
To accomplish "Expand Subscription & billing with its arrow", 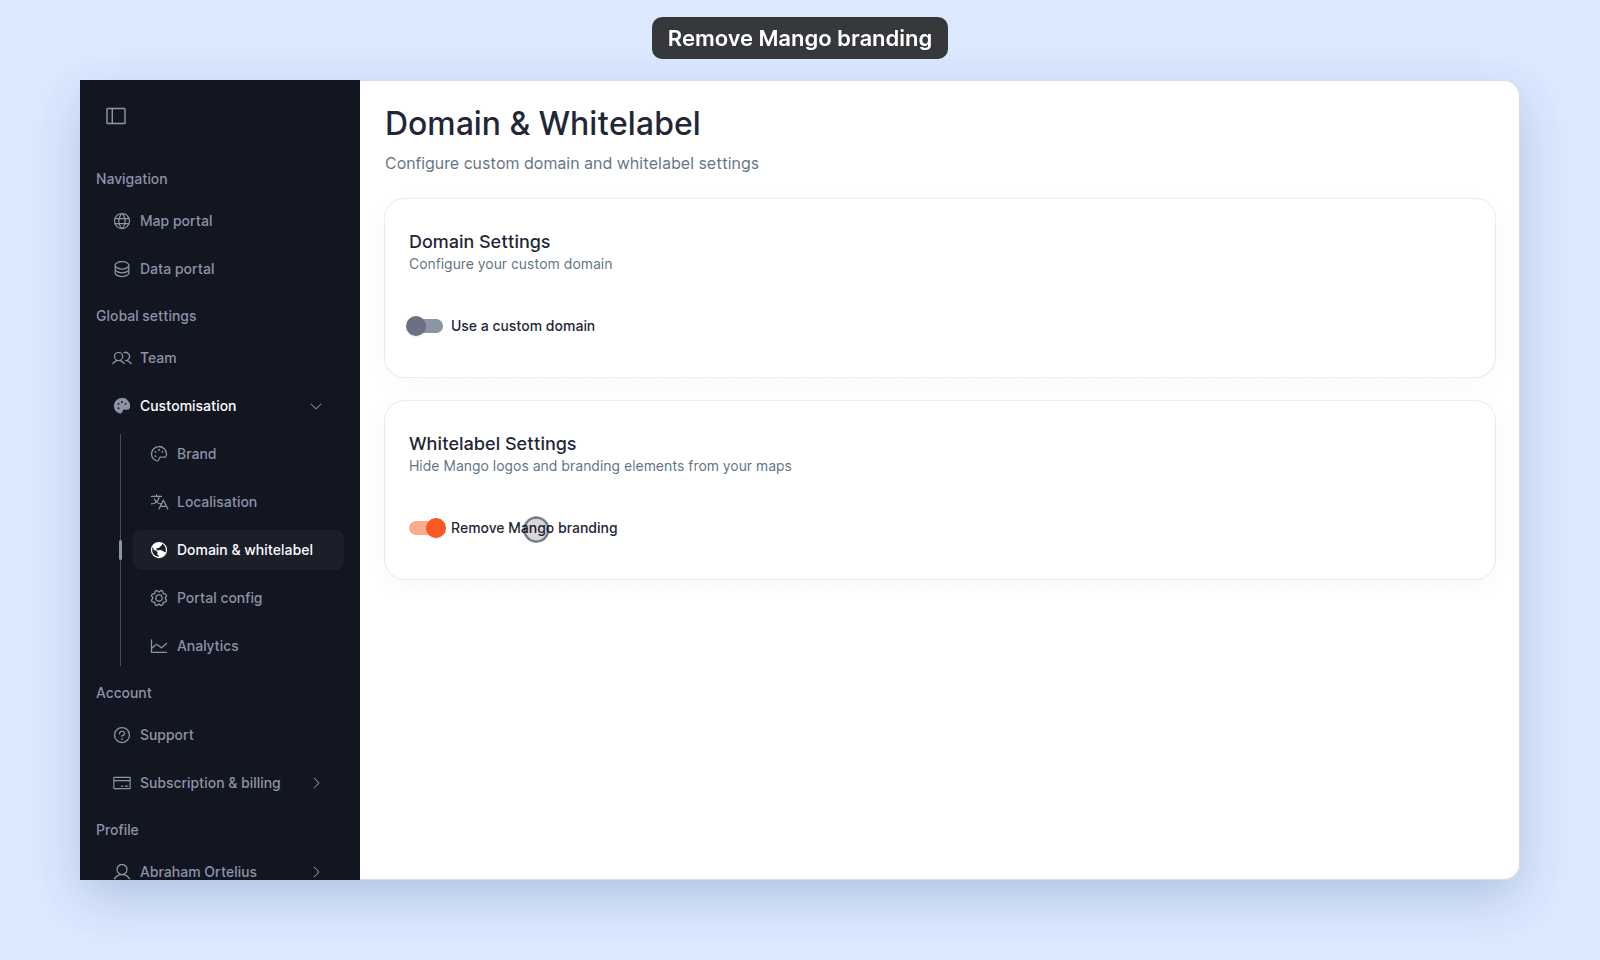I will click(x=316, y=783).
